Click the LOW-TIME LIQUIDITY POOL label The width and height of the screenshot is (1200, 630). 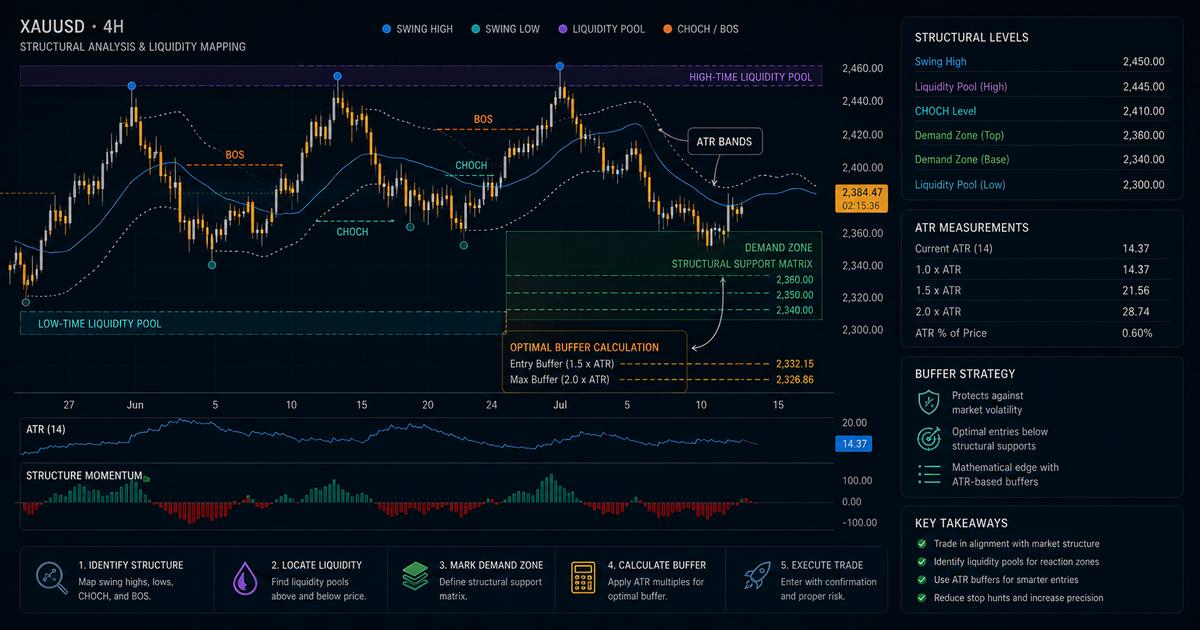point(99,324)
